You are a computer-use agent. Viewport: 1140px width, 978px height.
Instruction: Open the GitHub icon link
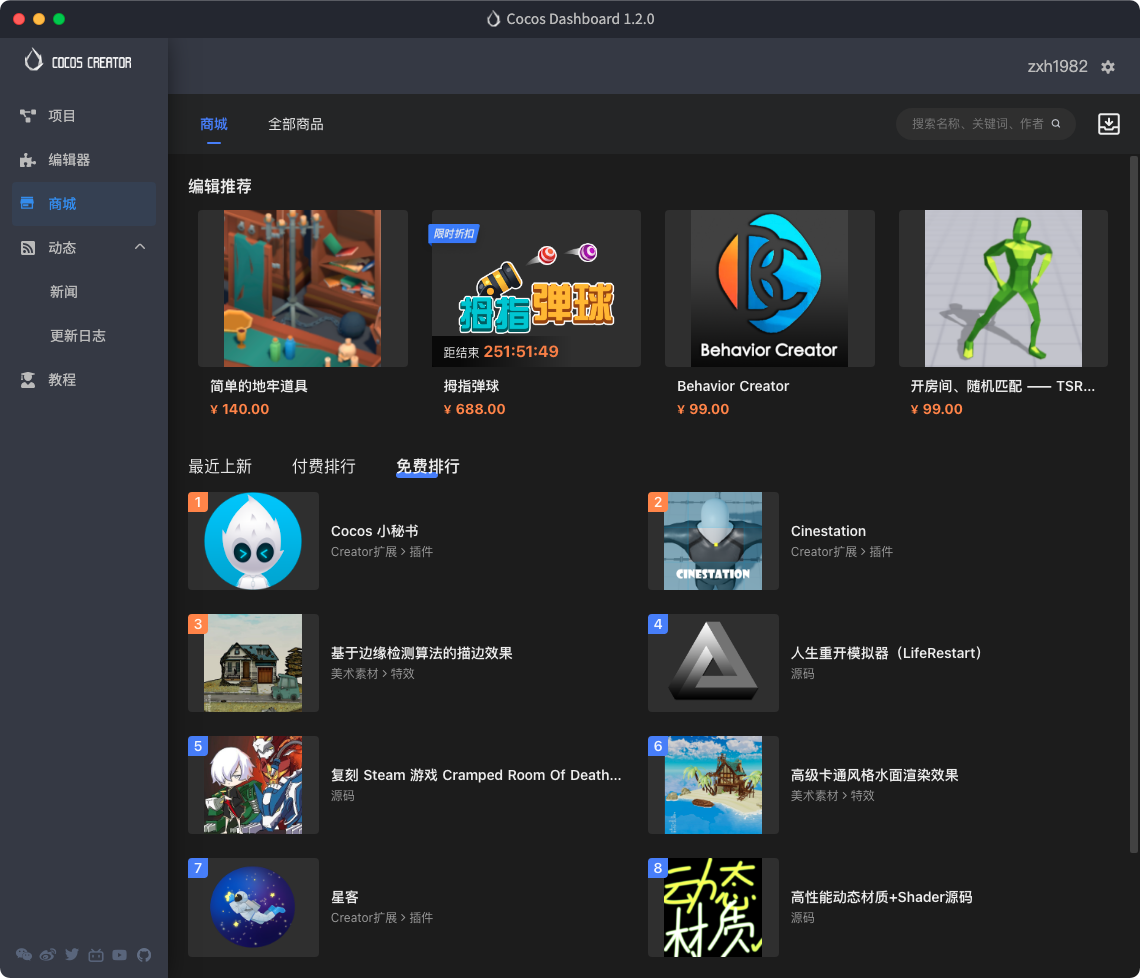(144, 955)
